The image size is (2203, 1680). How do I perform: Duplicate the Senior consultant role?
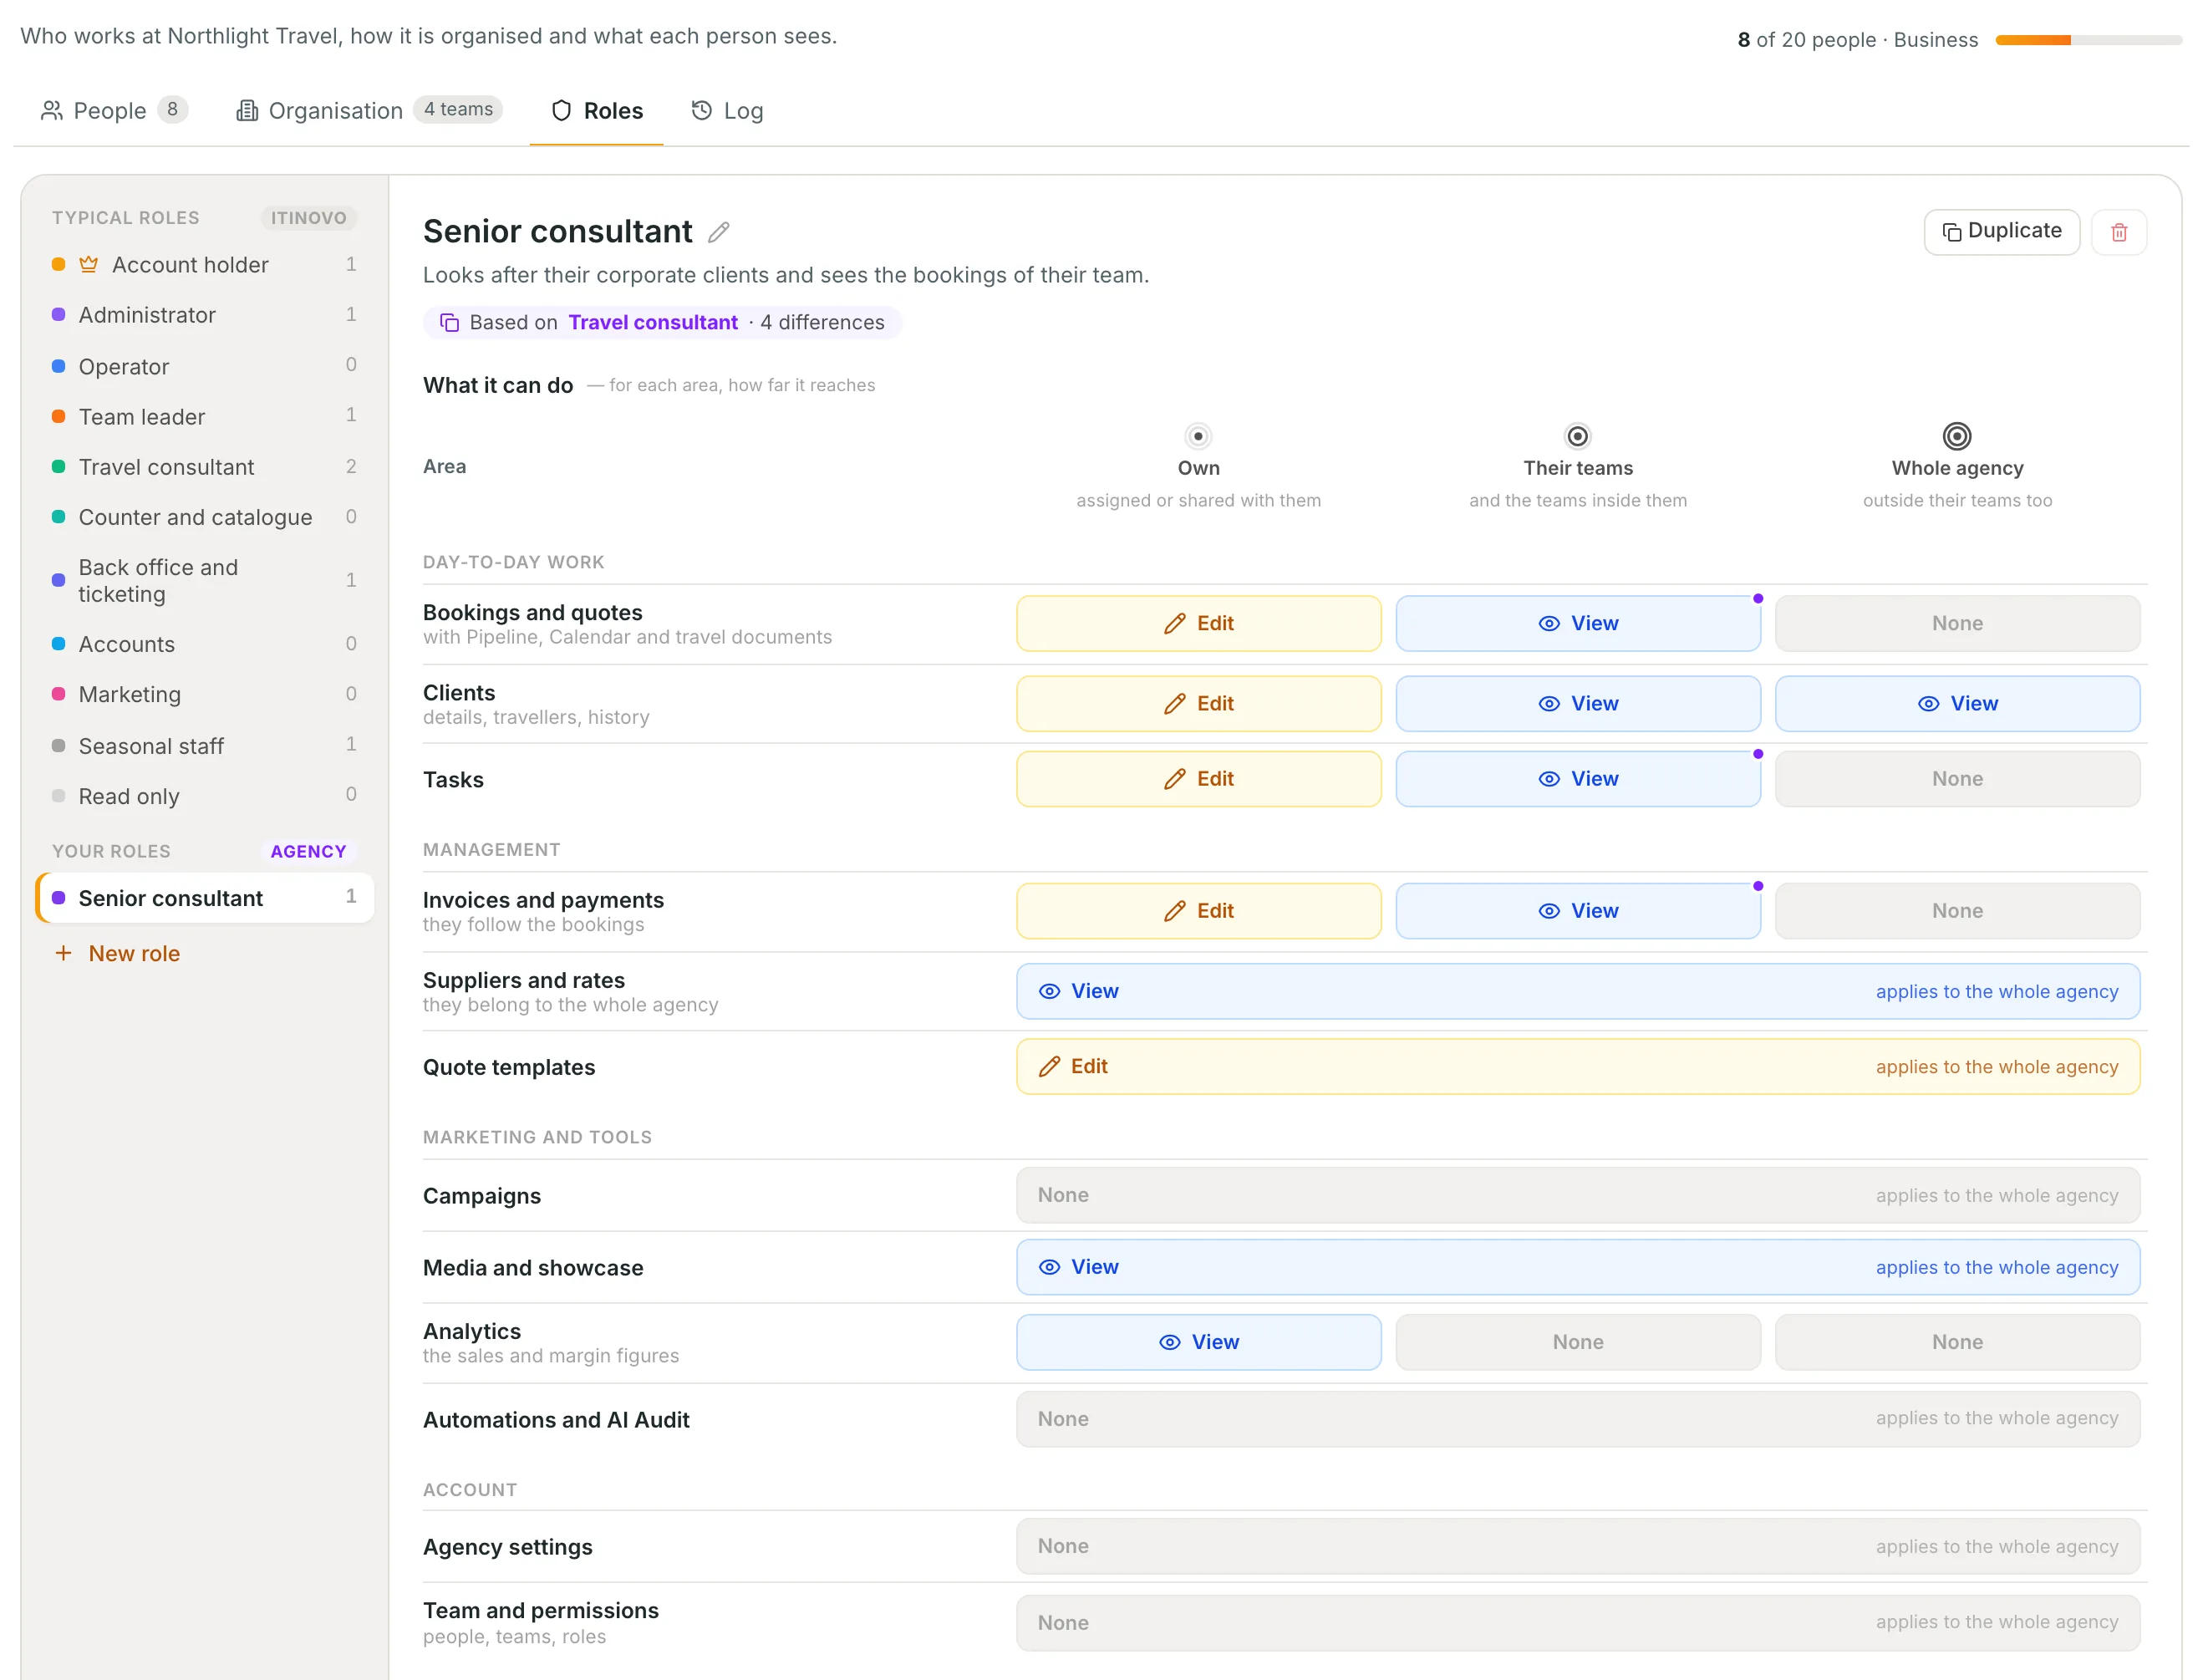pos(2000,232)
